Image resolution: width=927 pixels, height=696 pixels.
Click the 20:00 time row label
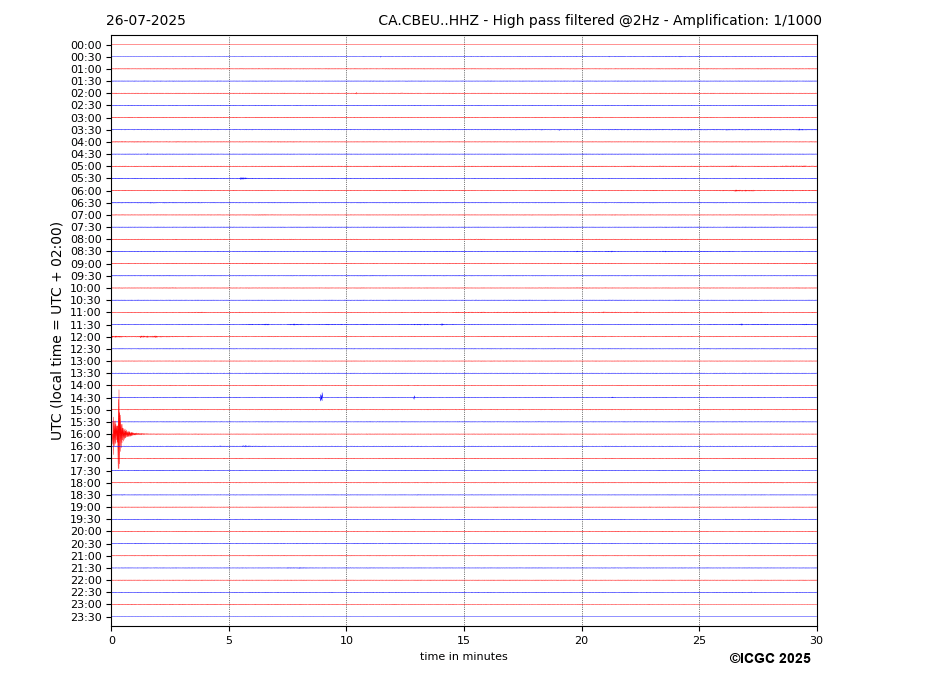(86, 532)
